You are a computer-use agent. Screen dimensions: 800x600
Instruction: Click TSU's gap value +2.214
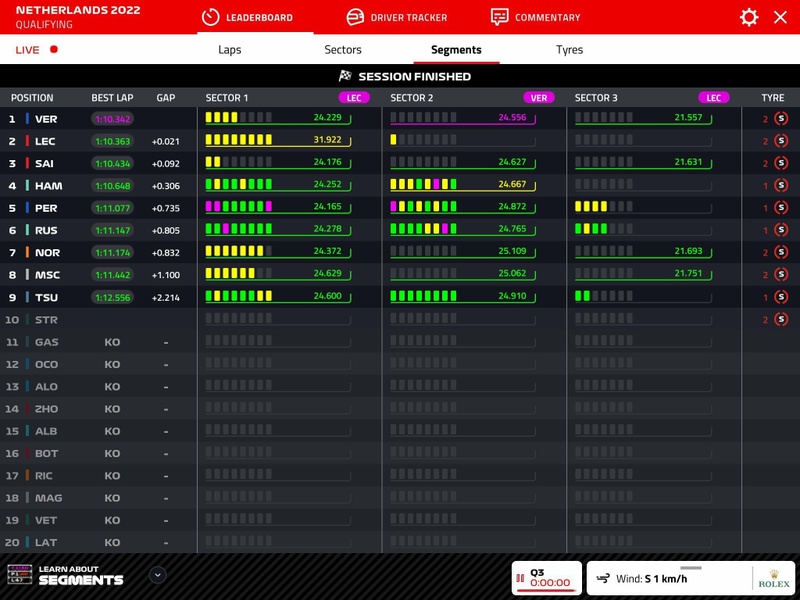pos(166,297)
